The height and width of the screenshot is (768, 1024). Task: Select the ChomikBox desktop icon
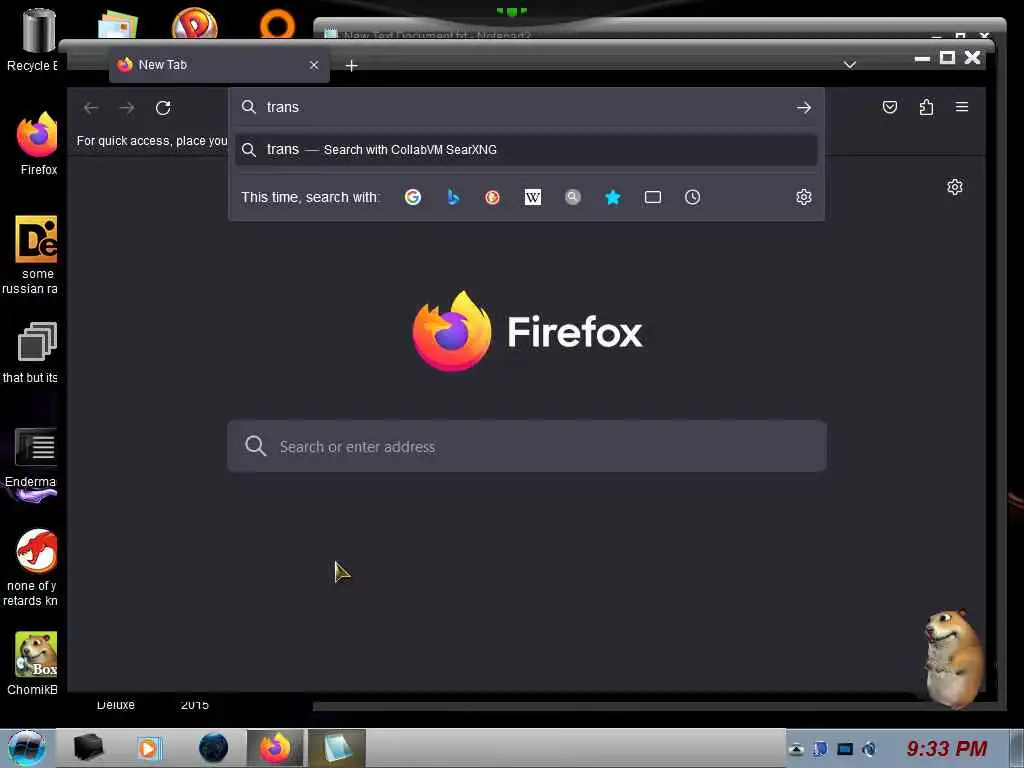[34, 664]
